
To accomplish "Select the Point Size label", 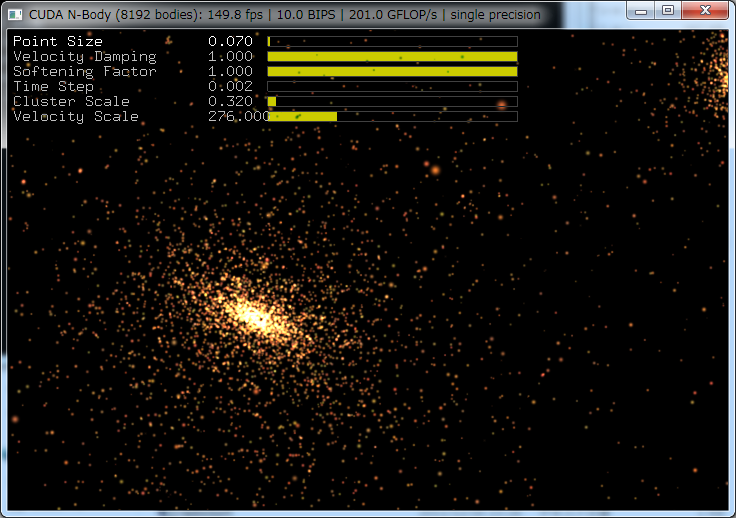I will (57, 42).
